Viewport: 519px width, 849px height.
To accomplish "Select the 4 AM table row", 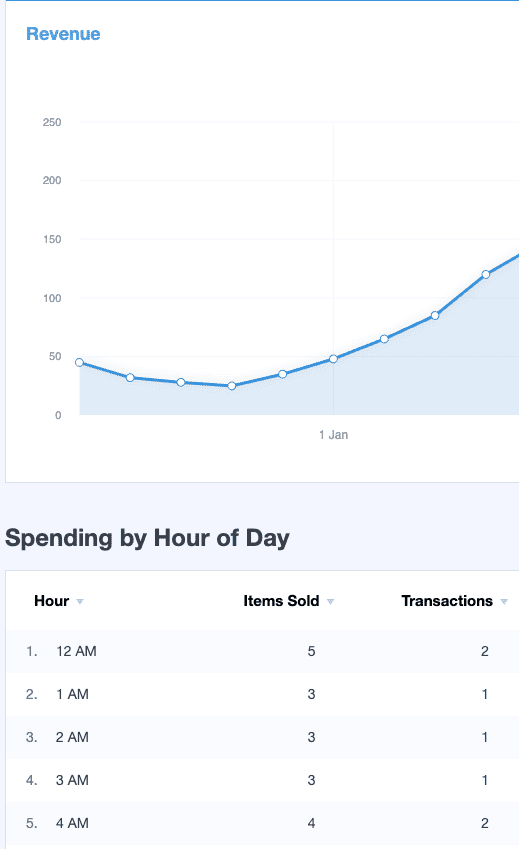I will pyautogui.click(x=262, y=824).
